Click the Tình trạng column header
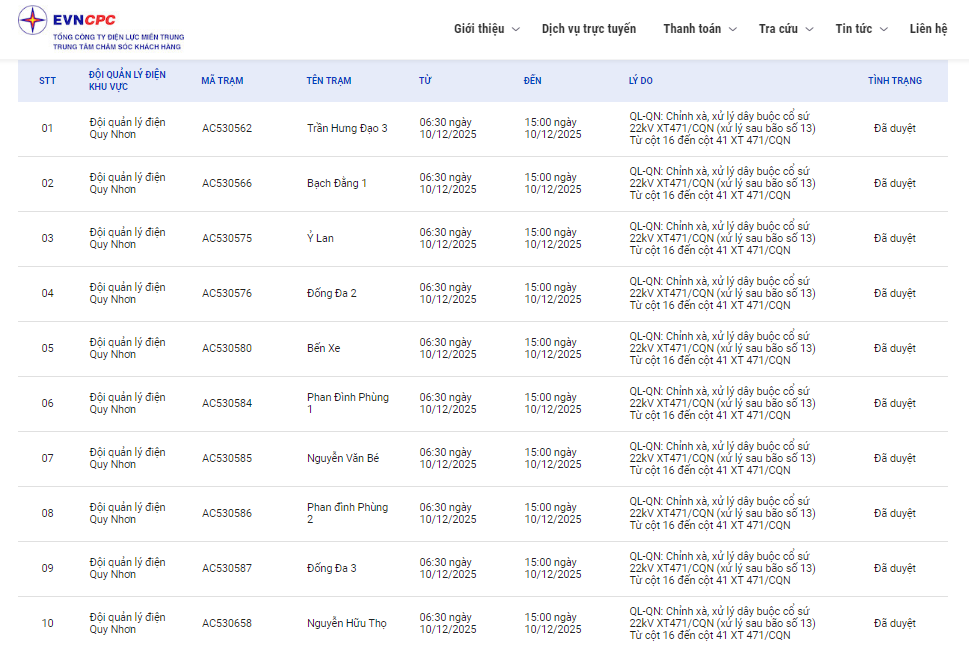 895,81
